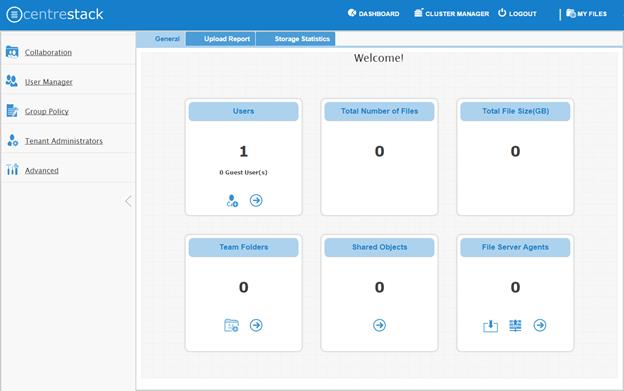The width and height of the screenshot is (624, 391).
Task: Click the Users card header
Action: [x=244, y=111]
